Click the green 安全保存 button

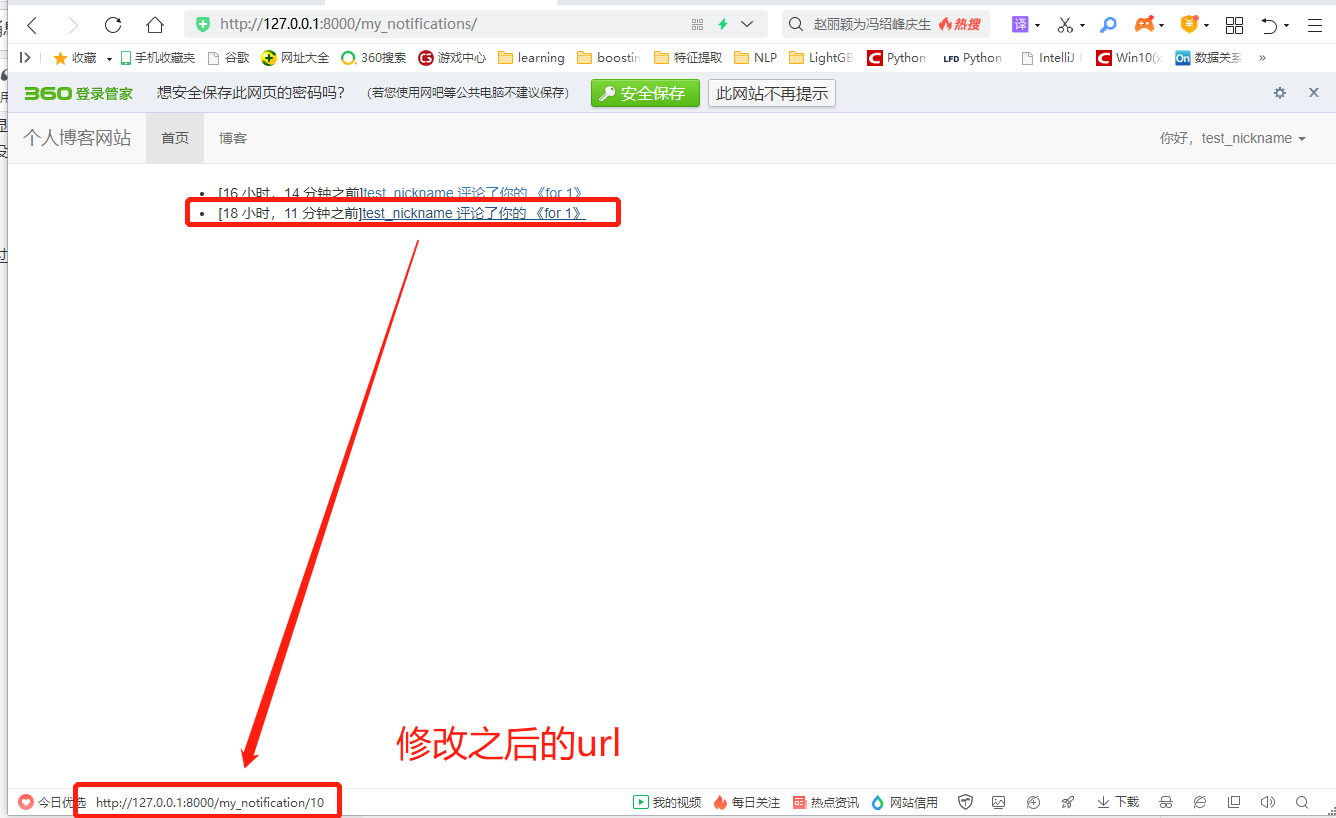pyautogui.click(x=645, y=93)
